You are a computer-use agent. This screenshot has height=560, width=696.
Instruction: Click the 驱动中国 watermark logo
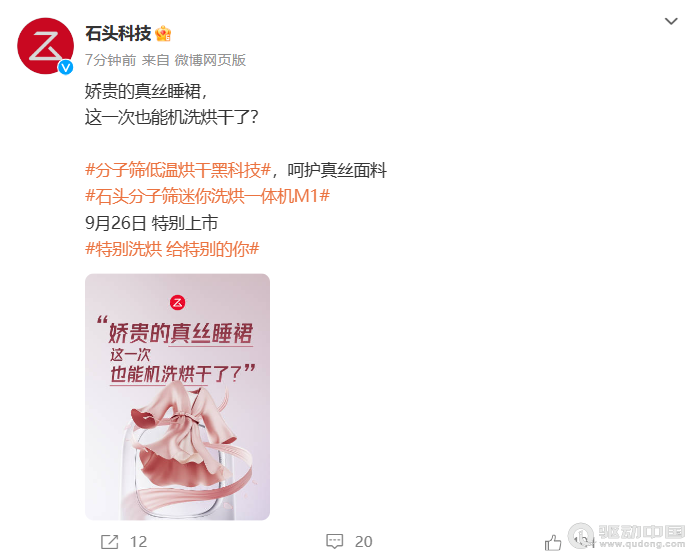coord(627,536)
